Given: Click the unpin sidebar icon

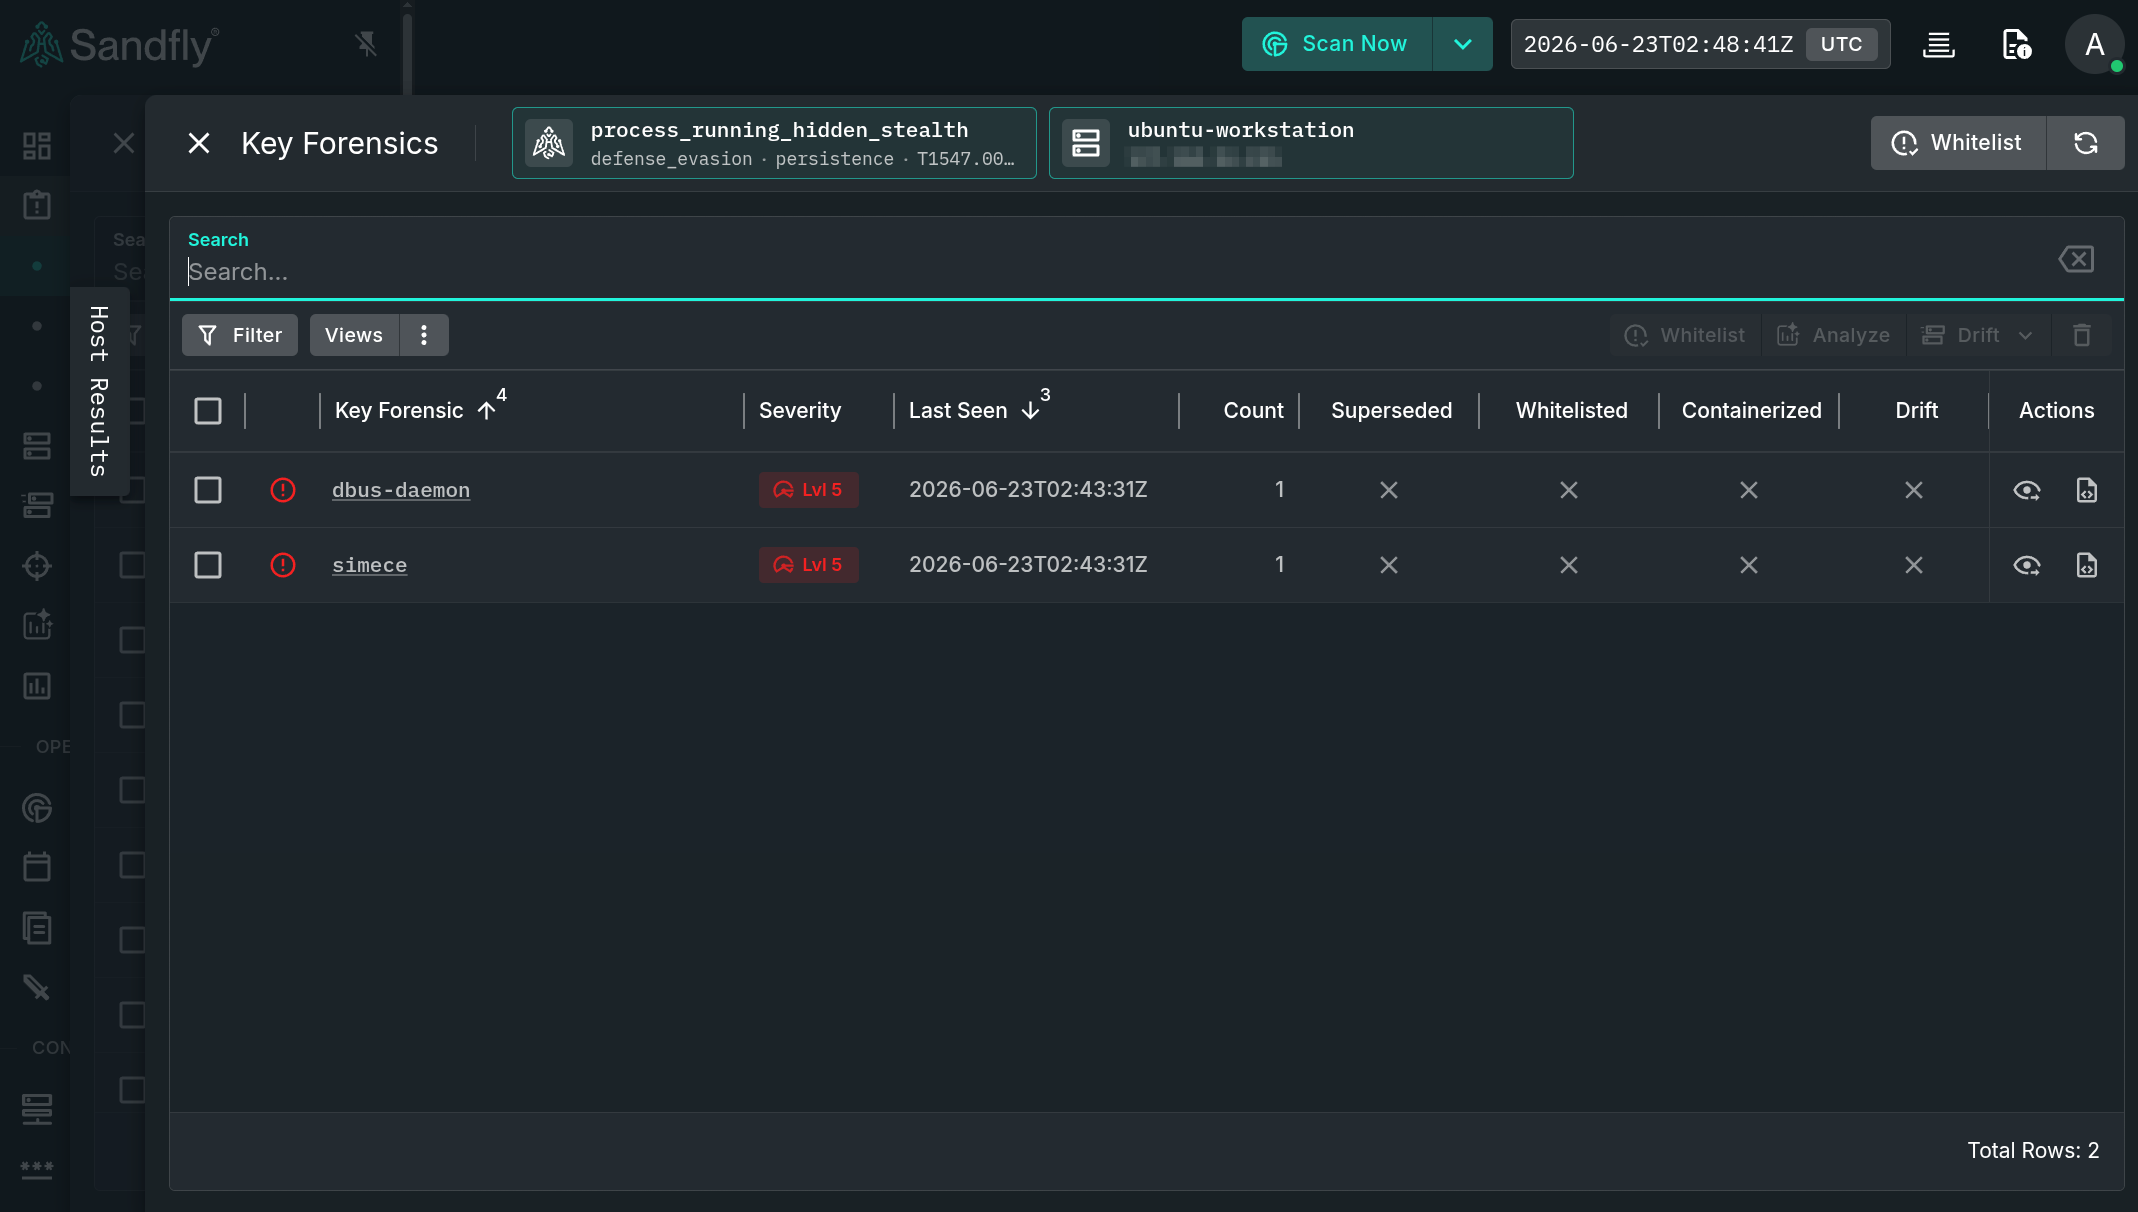Looking at the screenshot, I should (366, 44).
